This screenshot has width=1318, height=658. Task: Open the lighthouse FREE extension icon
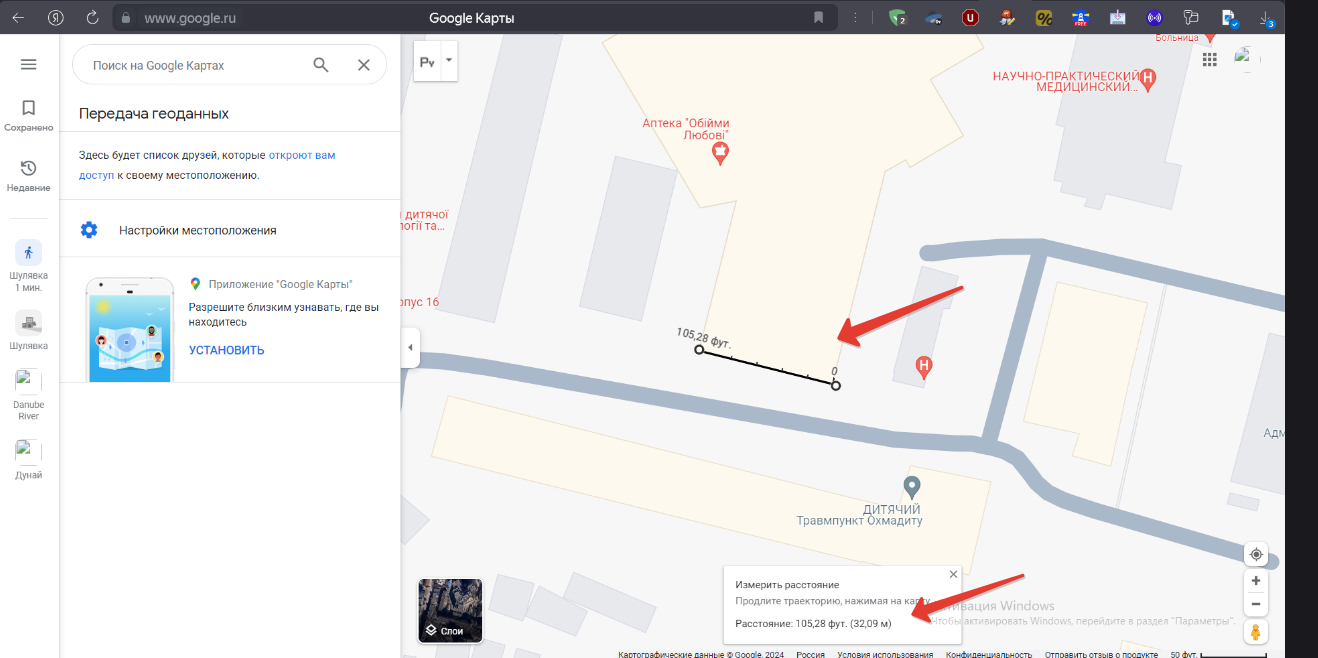1080,18
